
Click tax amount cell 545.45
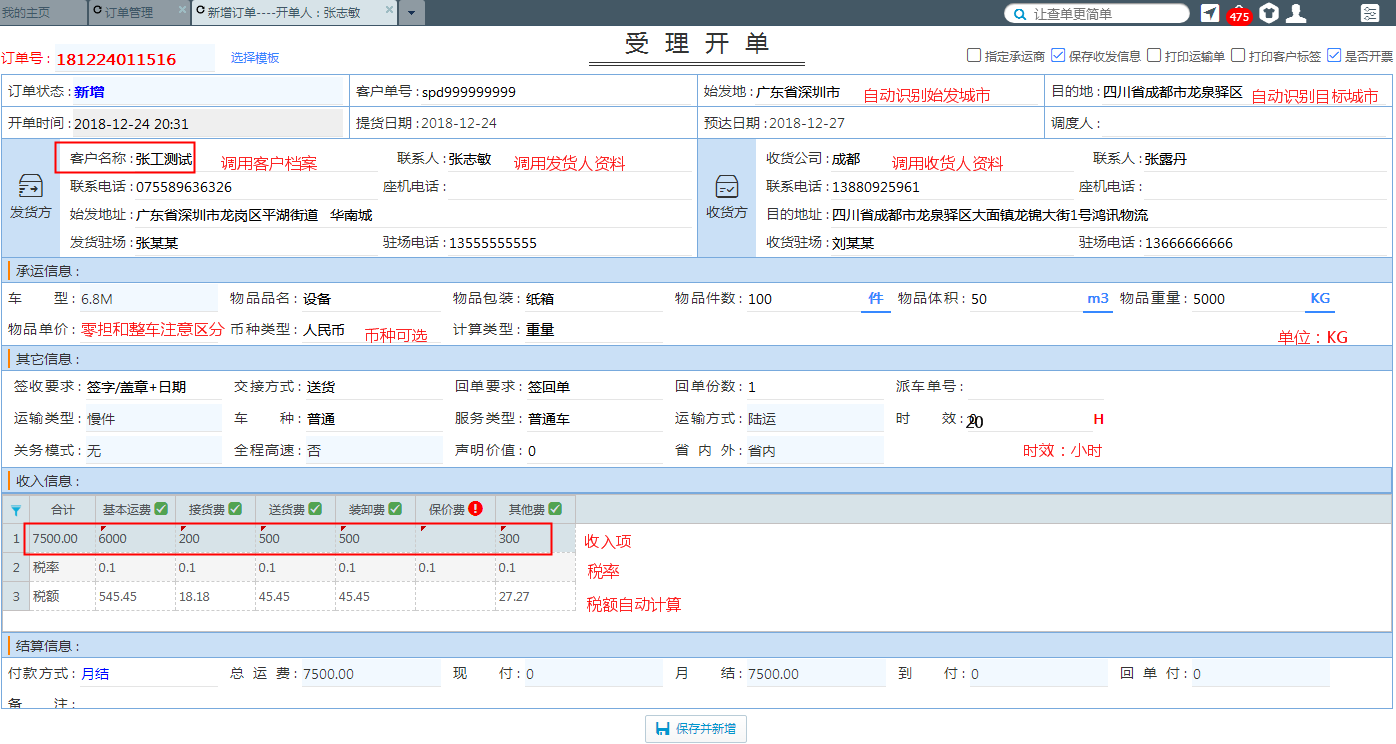coord(135,596)
